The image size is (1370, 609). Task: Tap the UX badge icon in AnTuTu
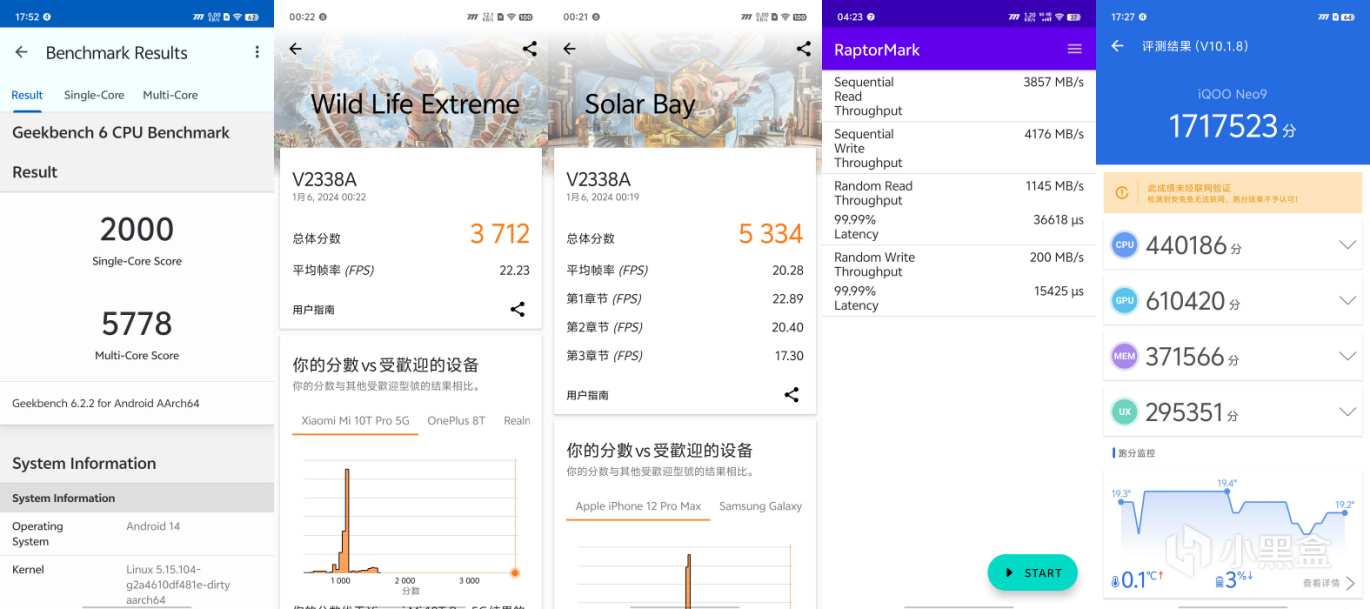pyautogui.click(x=1125, y=412)
